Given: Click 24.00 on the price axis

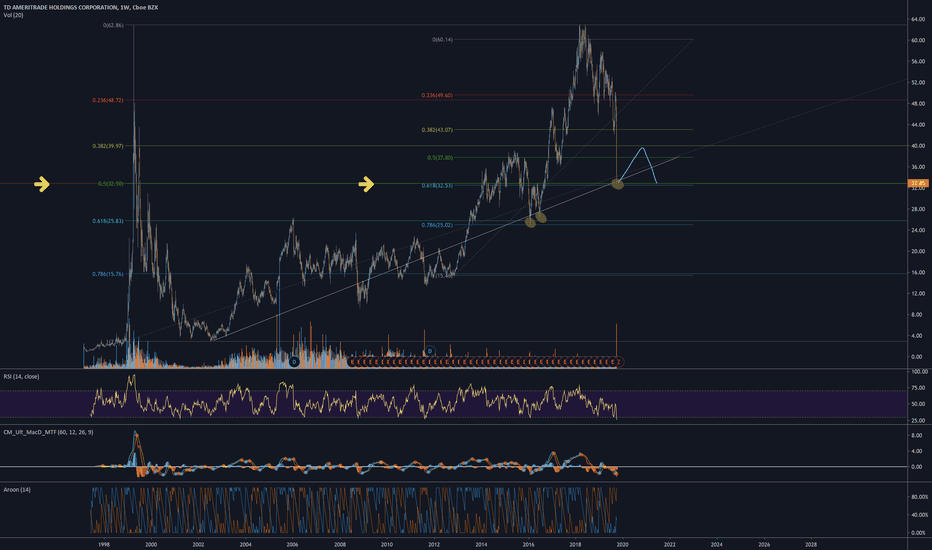Looking at the screenshot, I should (918, 230).
